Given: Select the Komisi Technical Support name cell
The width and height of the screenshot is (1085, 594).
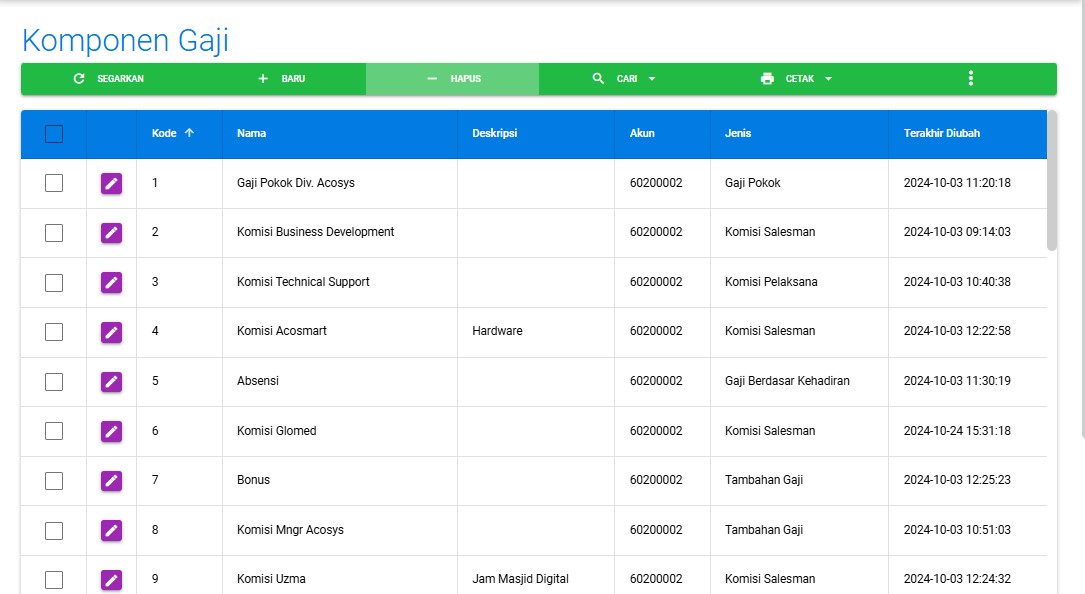Looking at the screenshot, I should pos(303,282).
